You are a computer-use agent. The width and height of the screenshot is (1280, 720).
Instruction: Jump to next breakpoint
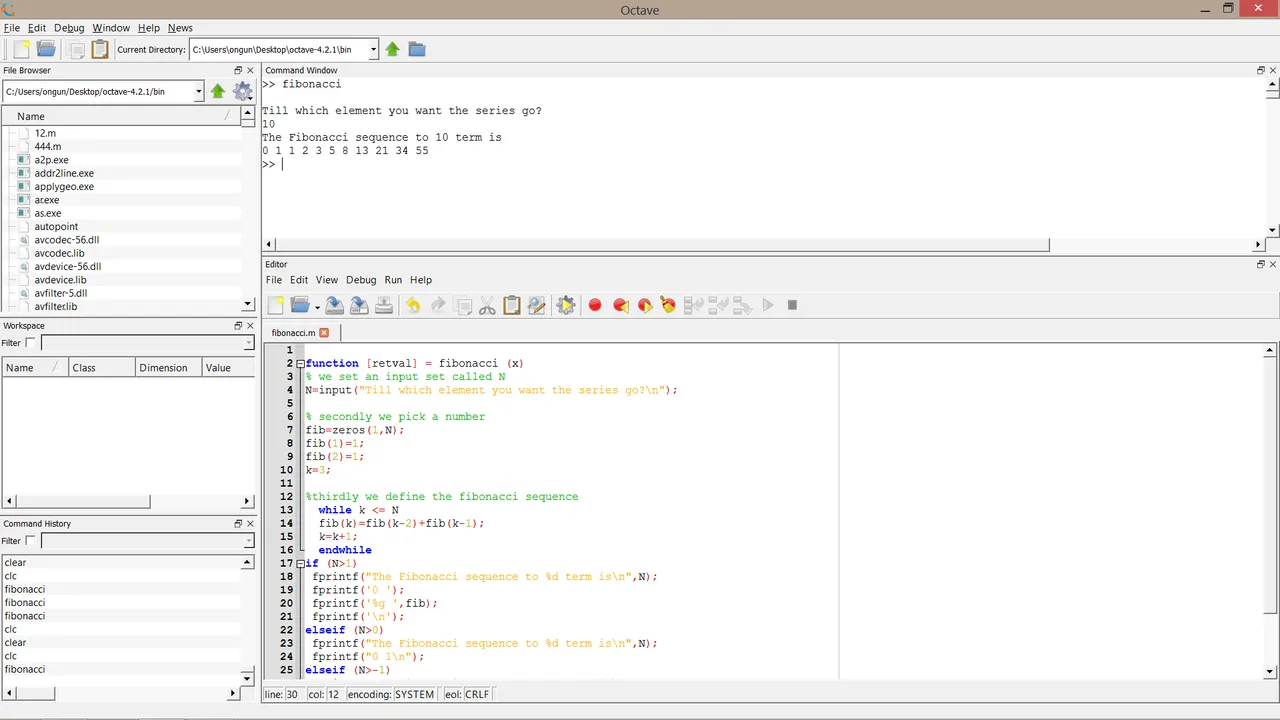(x=644, y=305)
